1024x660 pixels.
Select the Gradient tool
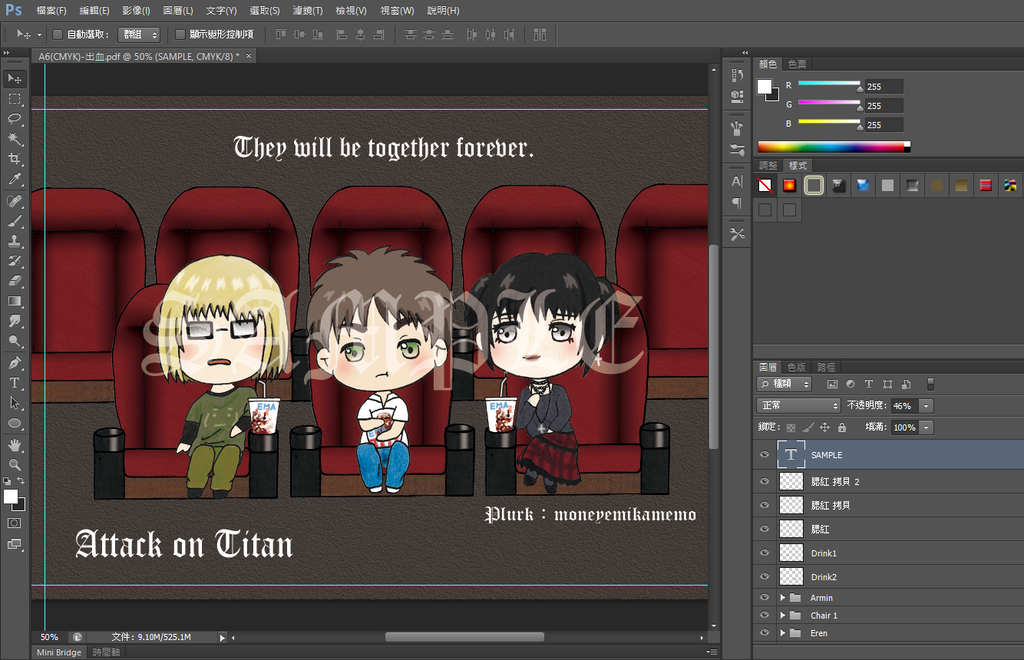[x=14, y=301]
